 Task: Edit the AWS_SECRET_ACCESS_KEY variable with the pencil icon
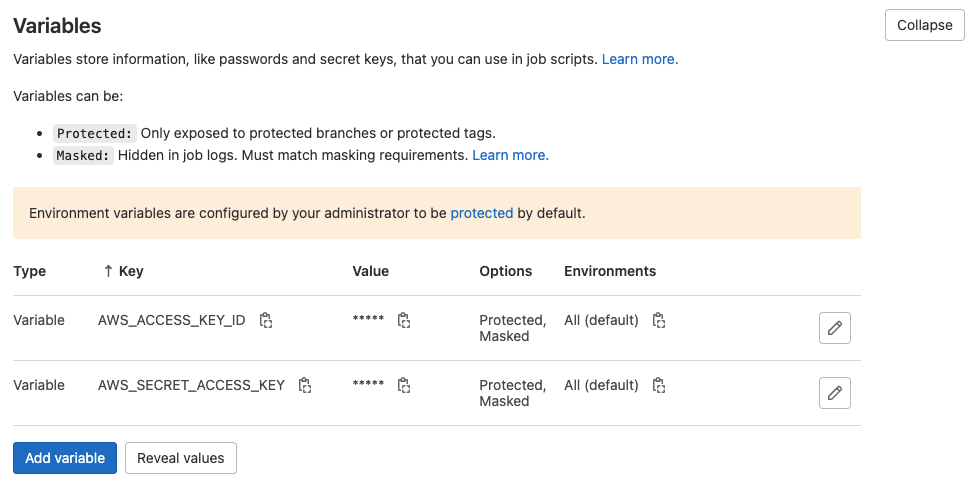coord(834,393)
